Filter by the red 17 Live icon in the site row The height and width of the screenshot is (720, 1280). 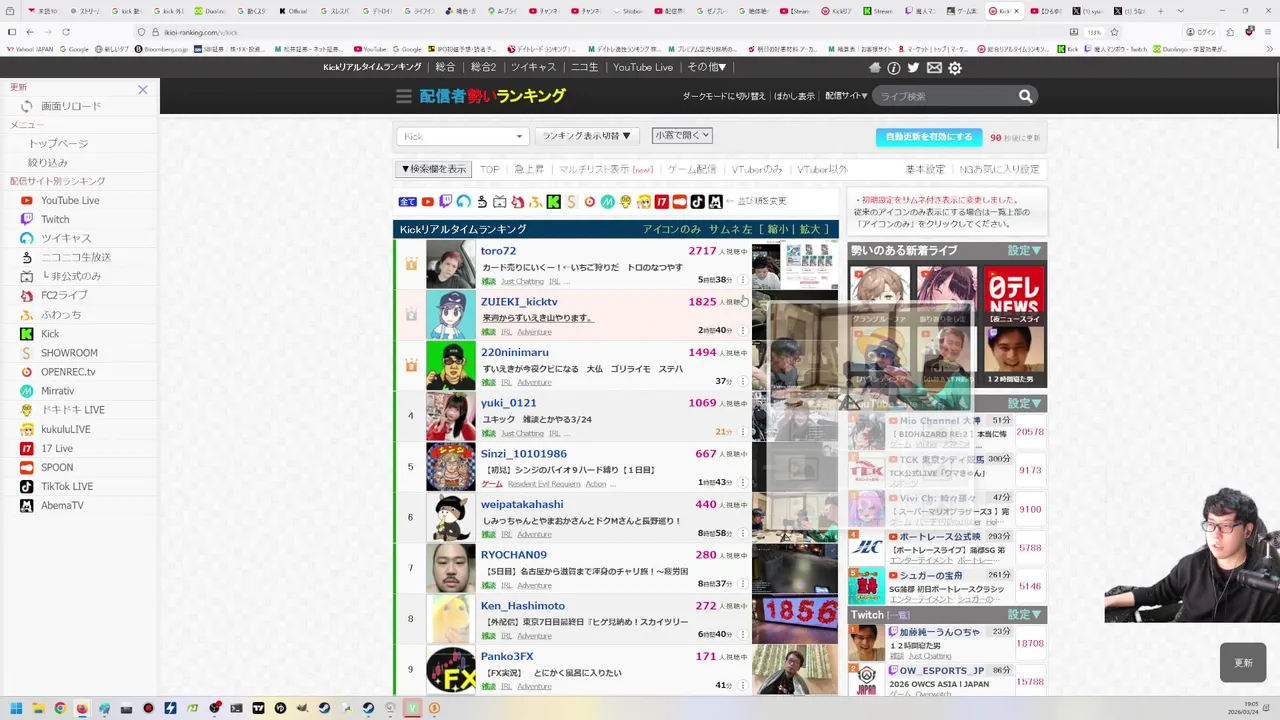coord(662,201)
